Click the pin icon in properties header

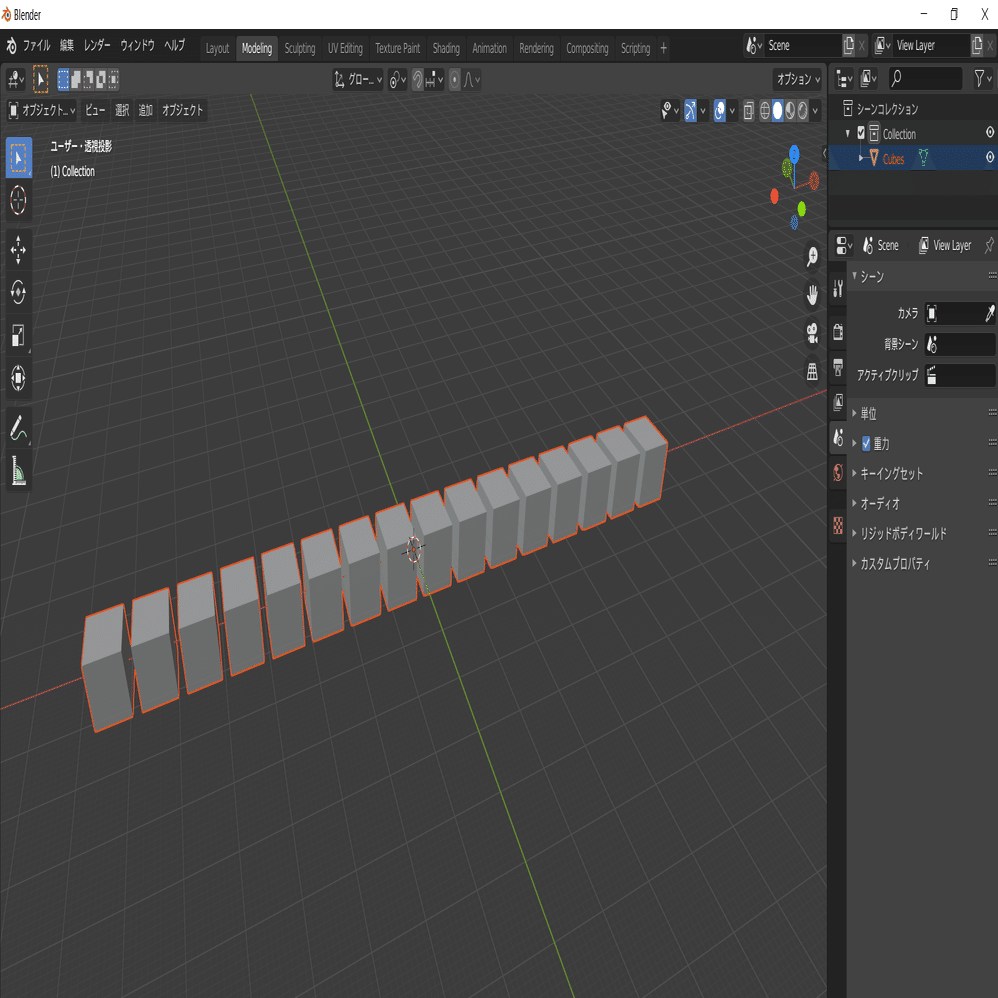(989, 245)
